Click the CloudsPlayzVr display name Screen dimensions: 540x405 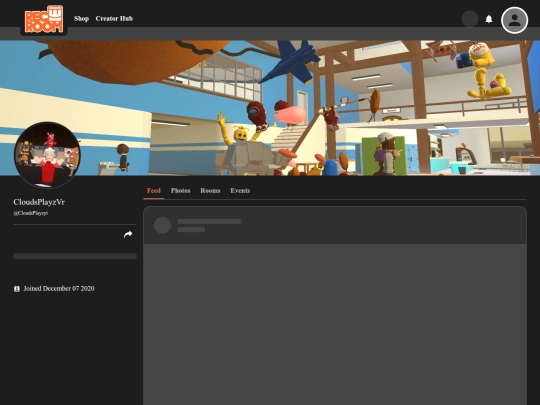(39, 202)
